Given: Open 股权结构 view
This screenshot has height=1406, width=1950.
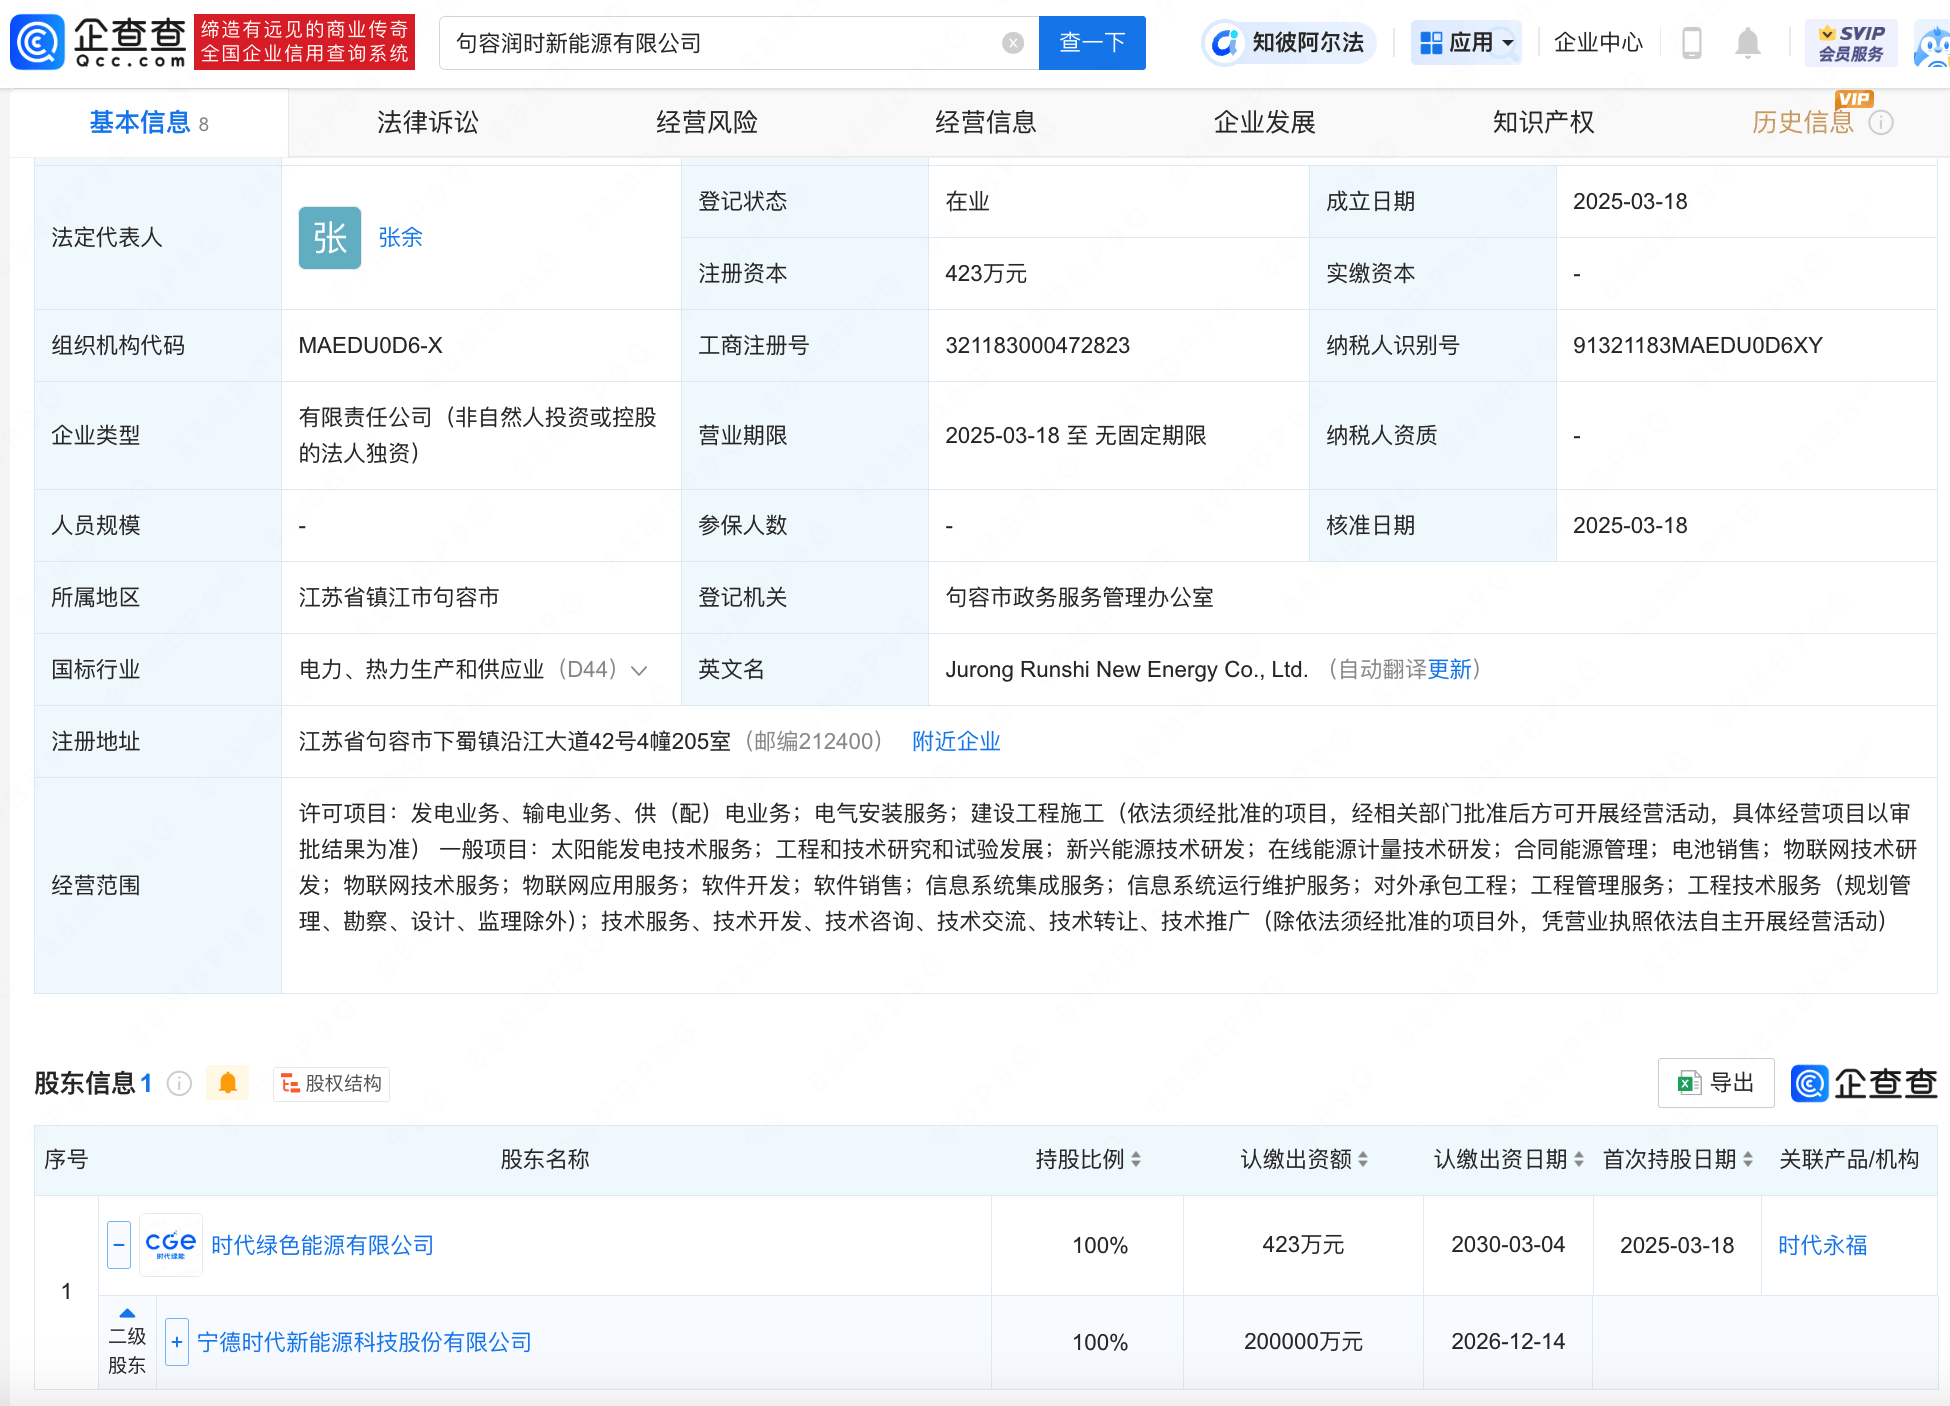Looking at the screenshot, I should pos(331,1083).
